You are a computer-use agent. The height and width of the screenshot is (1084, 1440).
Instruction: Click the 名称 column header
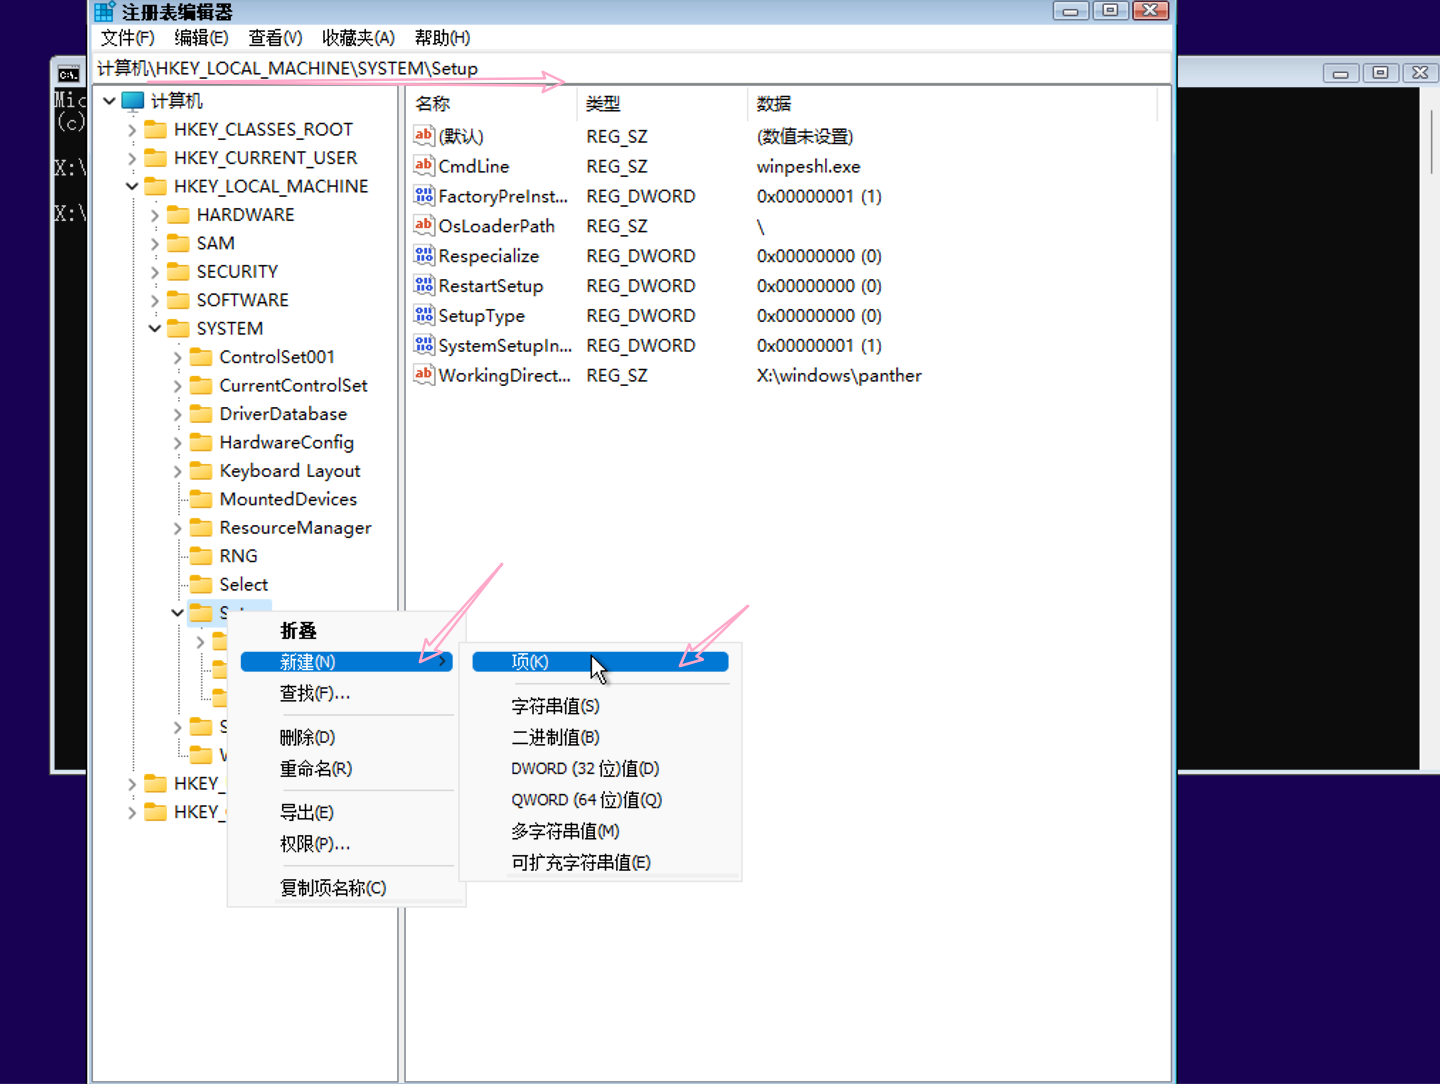(433, 104)
